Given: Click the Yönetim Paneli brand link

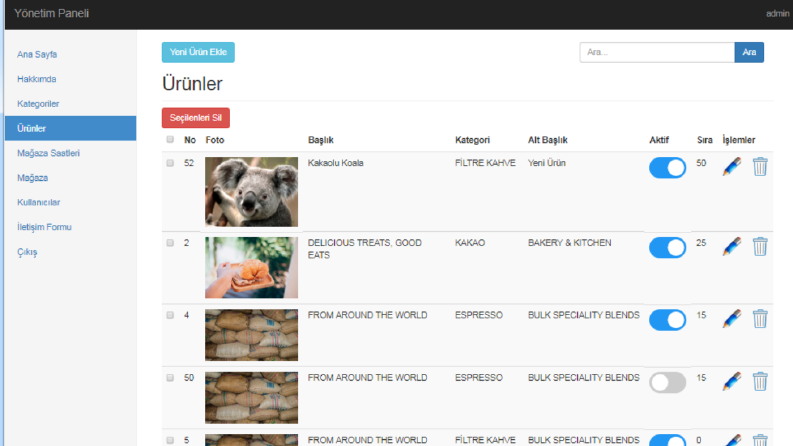Looking at the screenshot, I should click(x=52, y=13).
